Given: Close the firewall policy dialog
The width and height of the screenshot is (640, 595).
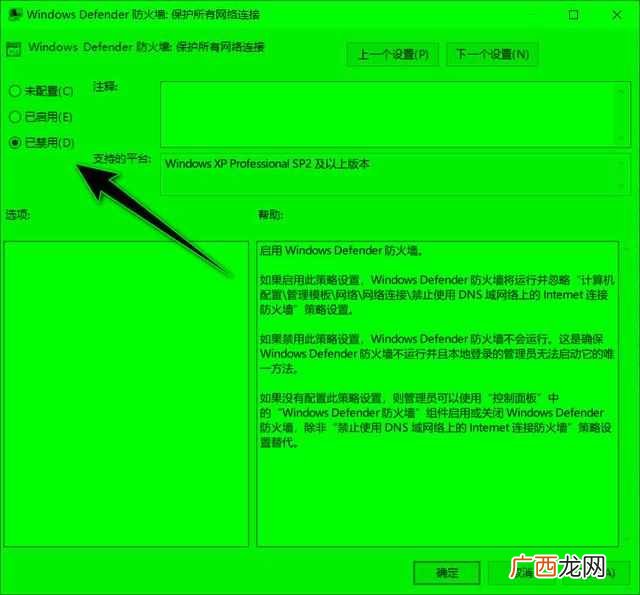Looking at the screenshot, I should pos(616,15).
